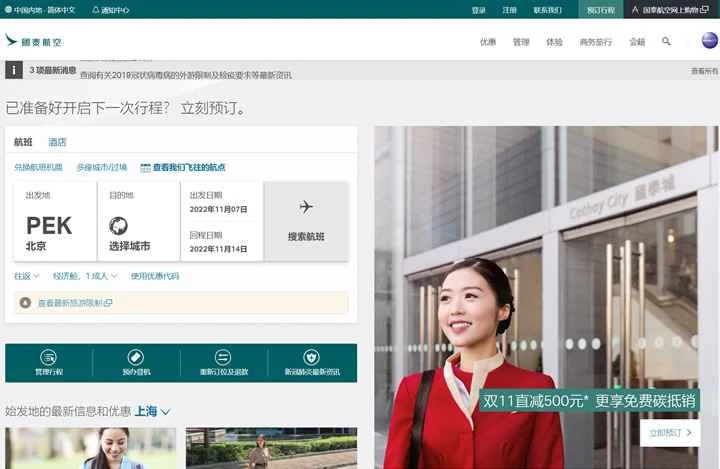
Task: Click the external link icon after 国泰航空网上购物
Action: [x=704, y=10]
